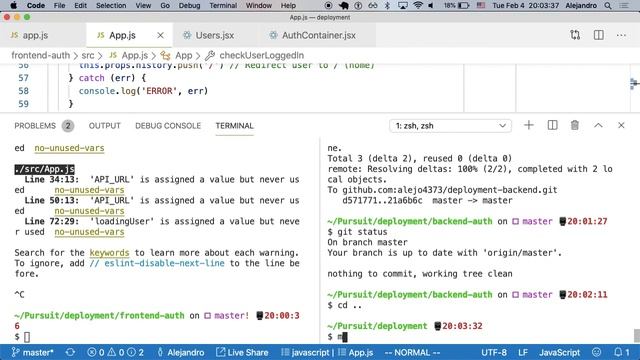Split the editor to the right

point(598,35)
